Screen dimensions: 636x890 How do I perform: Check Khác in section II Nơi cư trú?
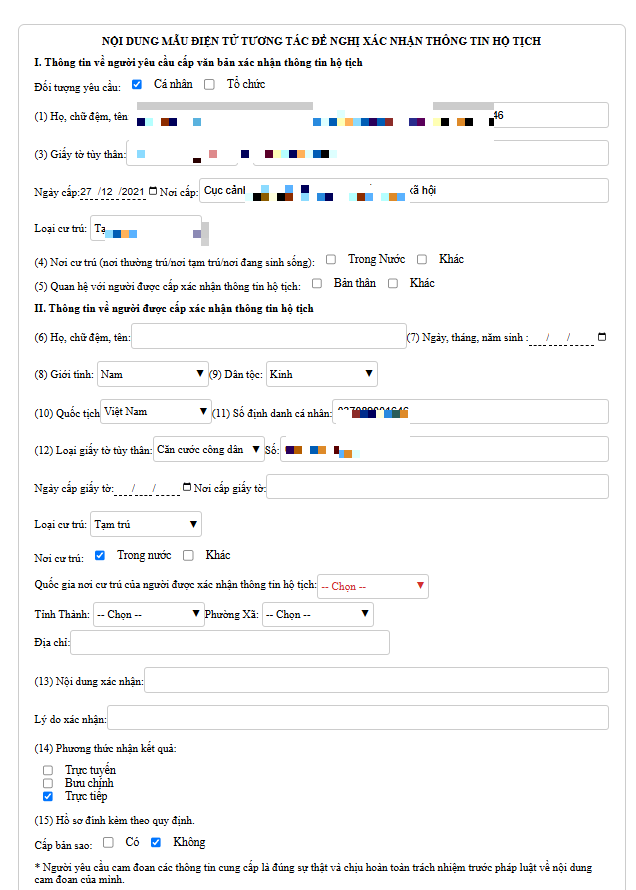pos(188,556)
